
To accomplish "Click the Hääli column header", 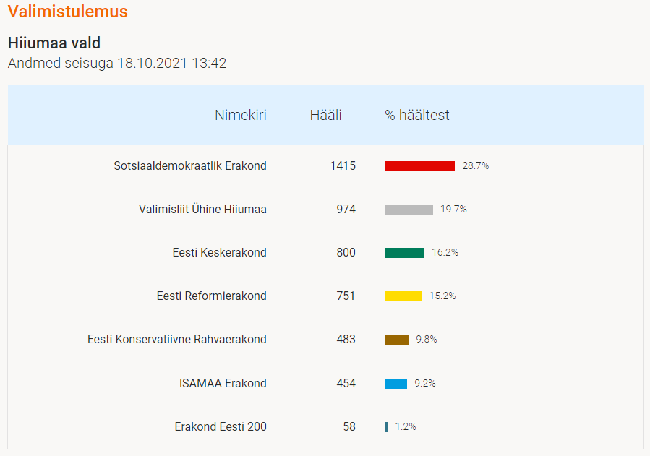I will click(326, 115).
